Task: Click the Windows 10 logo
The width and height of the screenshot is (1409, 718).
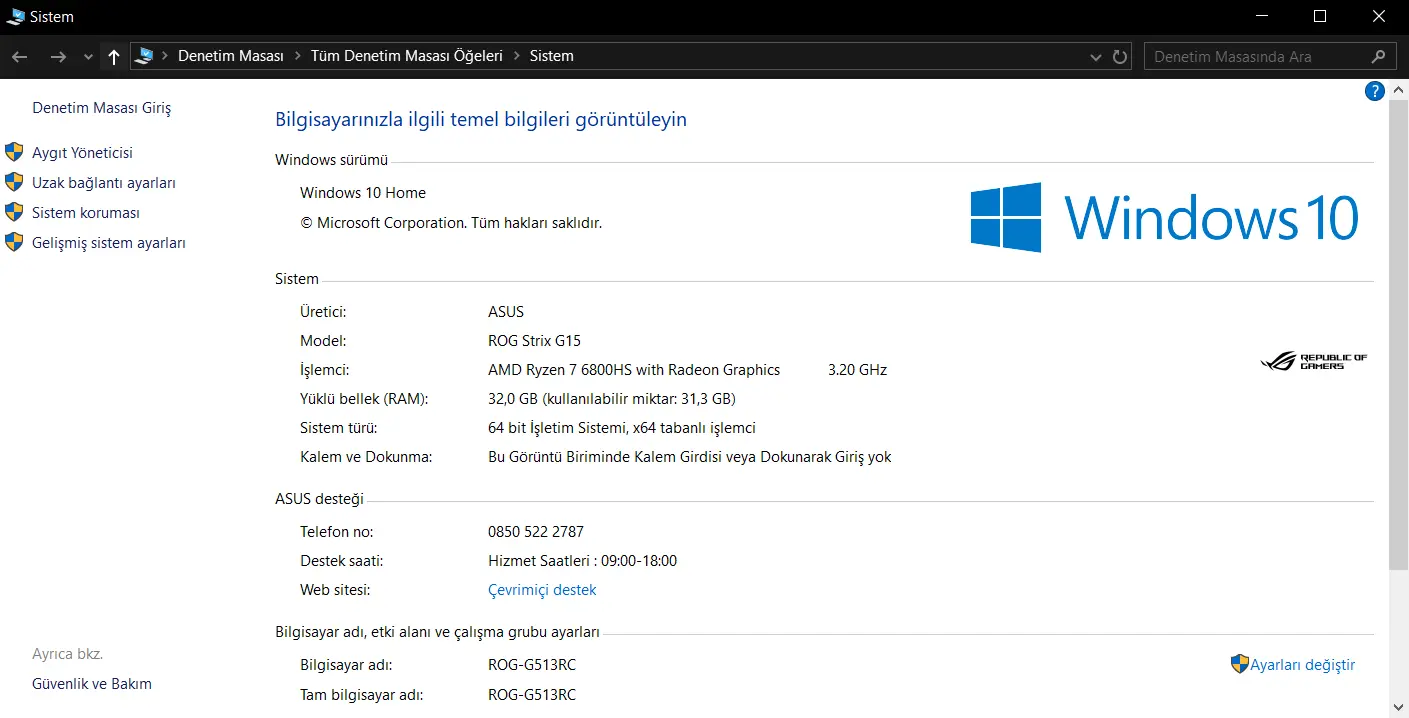Action: [1164, 217]
